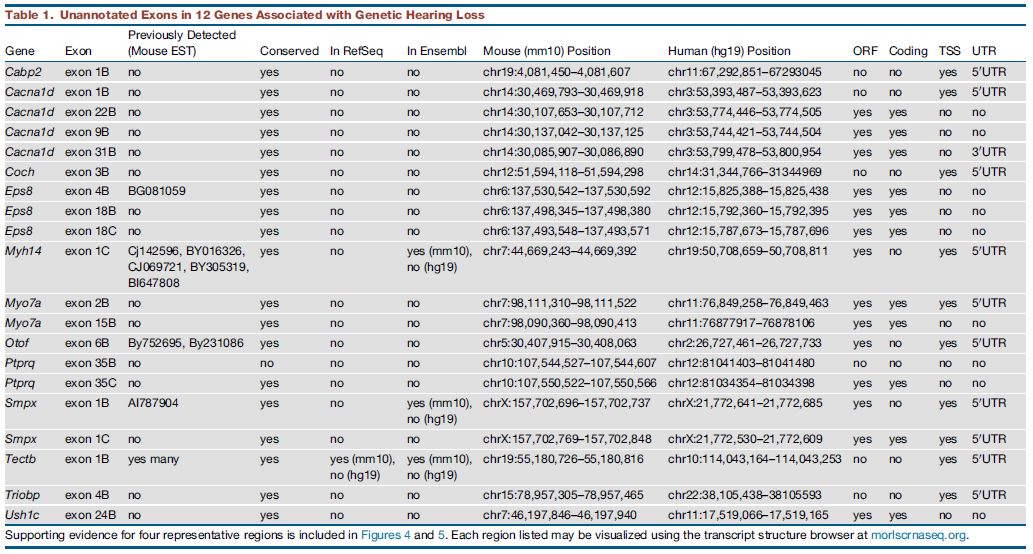1033x554 pixels.
Task: Select the Tectb gene name
Action: tap(21, 459)
